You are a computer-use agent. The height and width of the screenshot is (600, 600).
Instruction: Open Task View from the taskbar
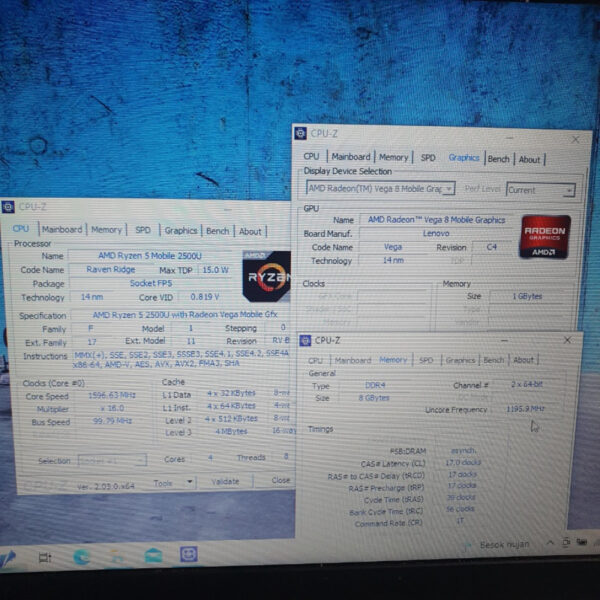[x=45, y=558]
